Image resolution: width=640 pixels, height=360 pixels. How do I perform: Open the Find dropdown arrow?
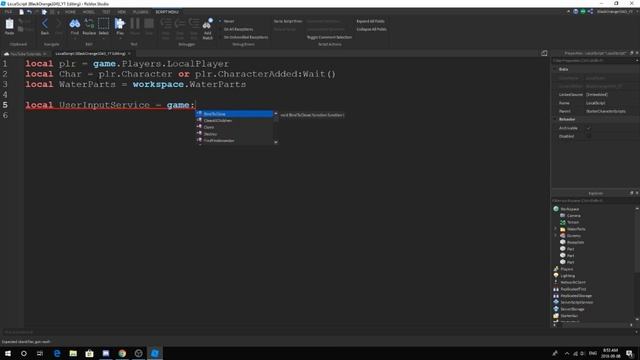pyautogui.click(x=74, y=38)
